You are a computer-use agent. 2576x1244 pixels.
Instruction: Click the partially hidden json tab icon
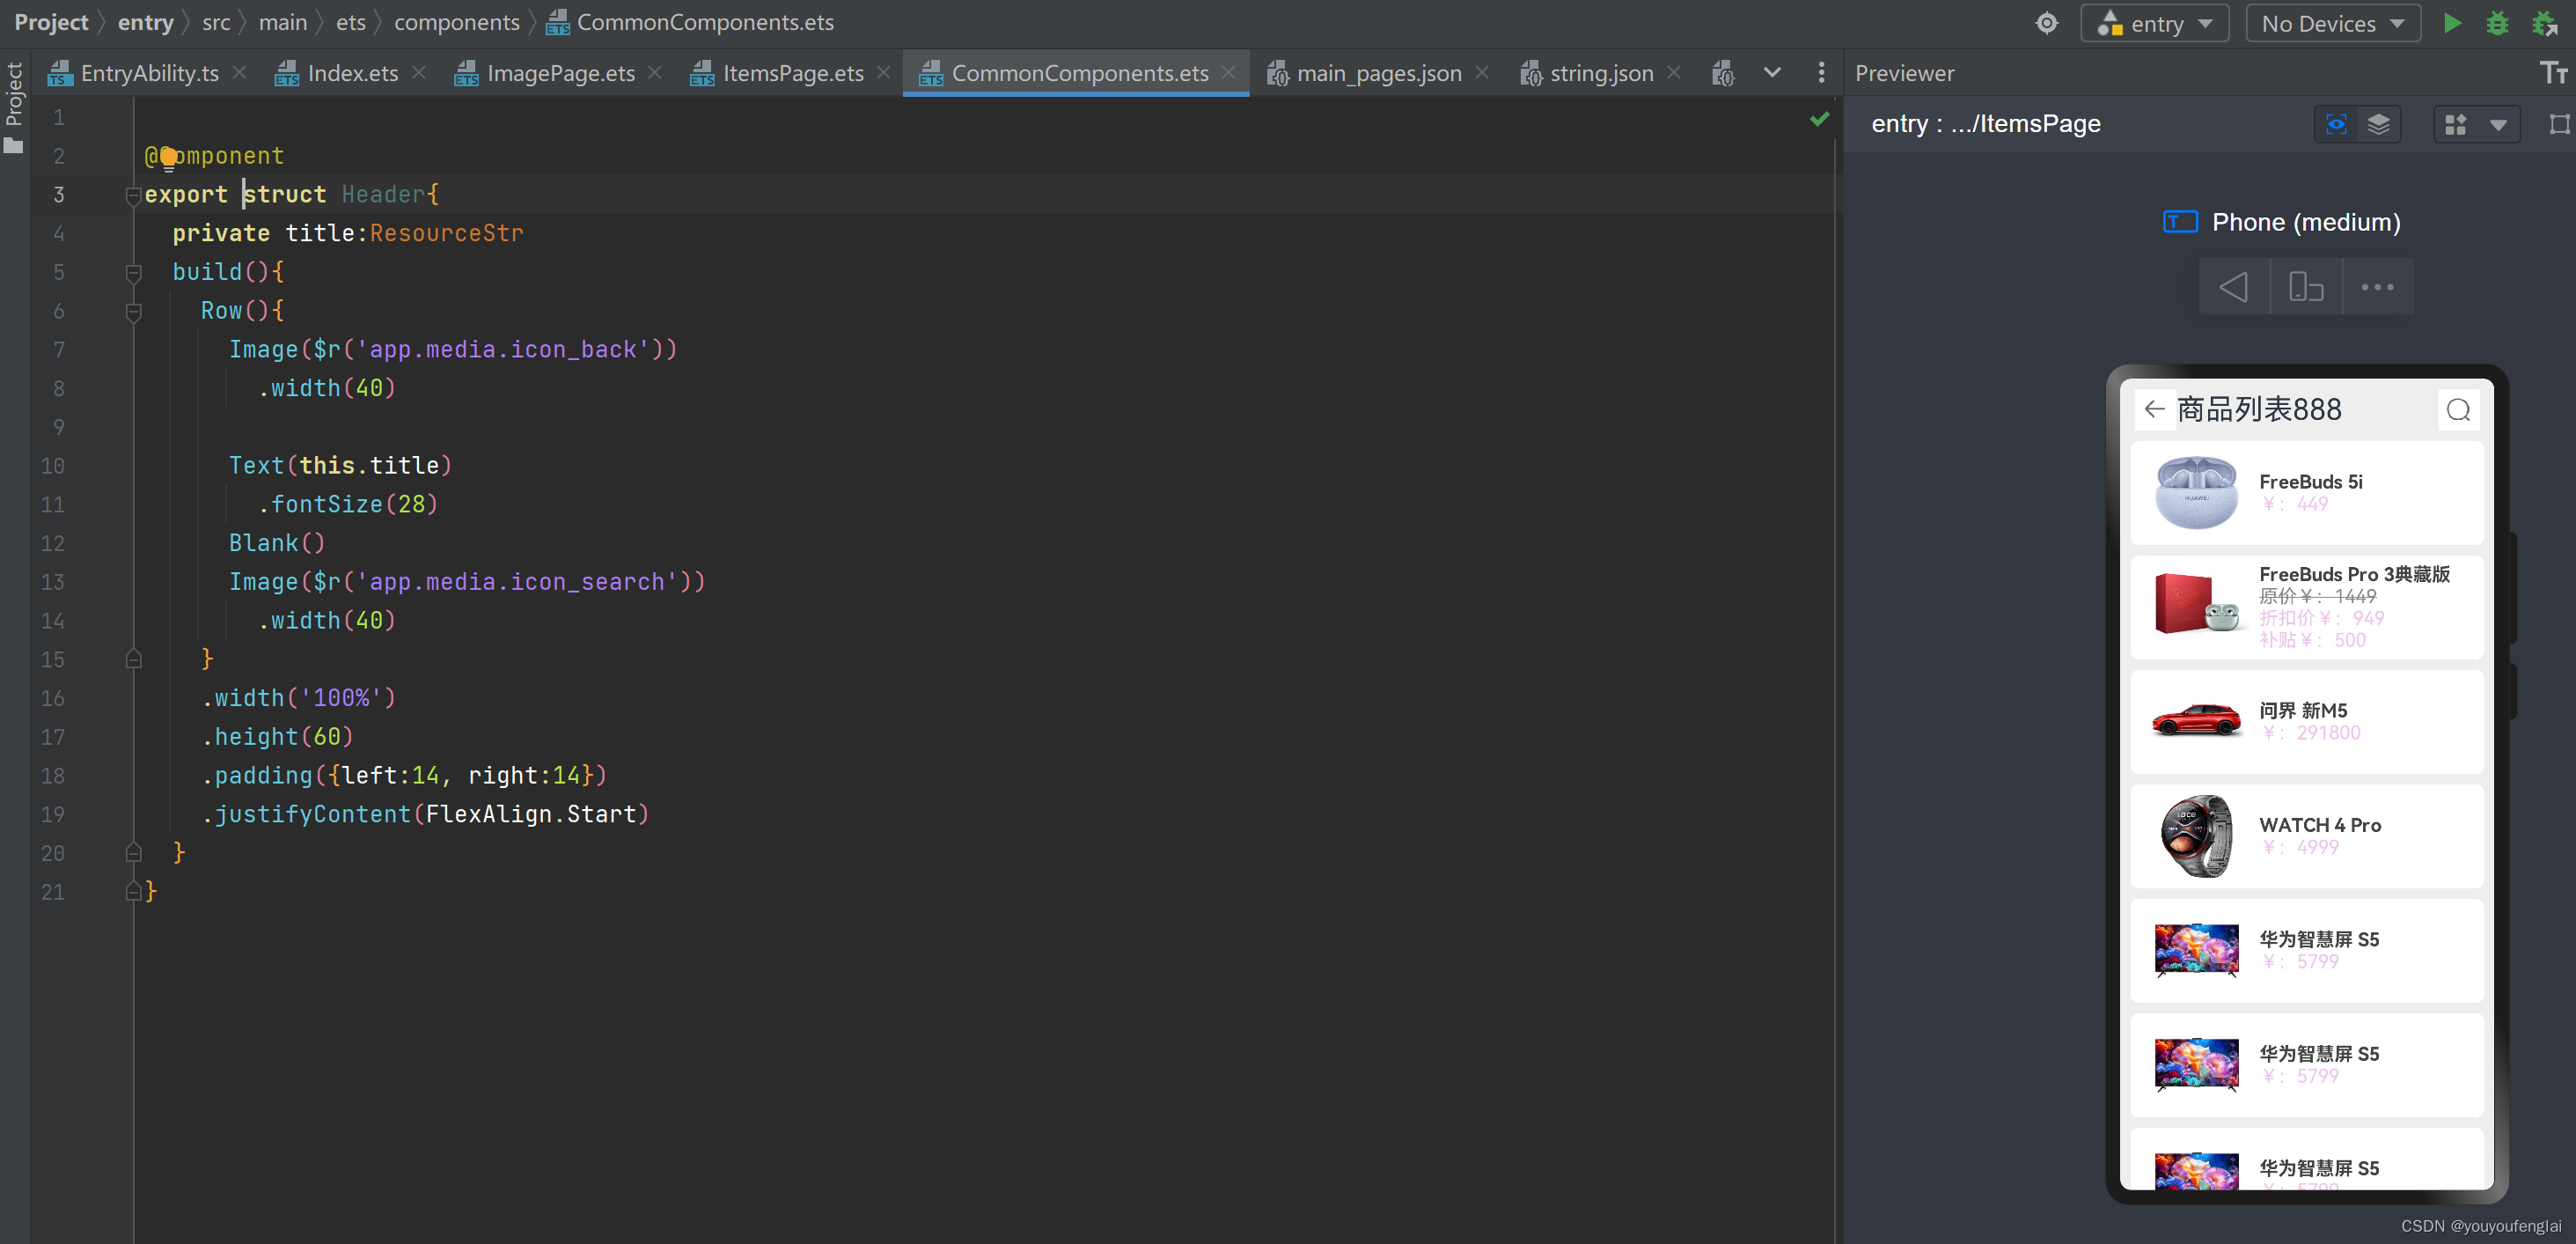(1723, 73)
